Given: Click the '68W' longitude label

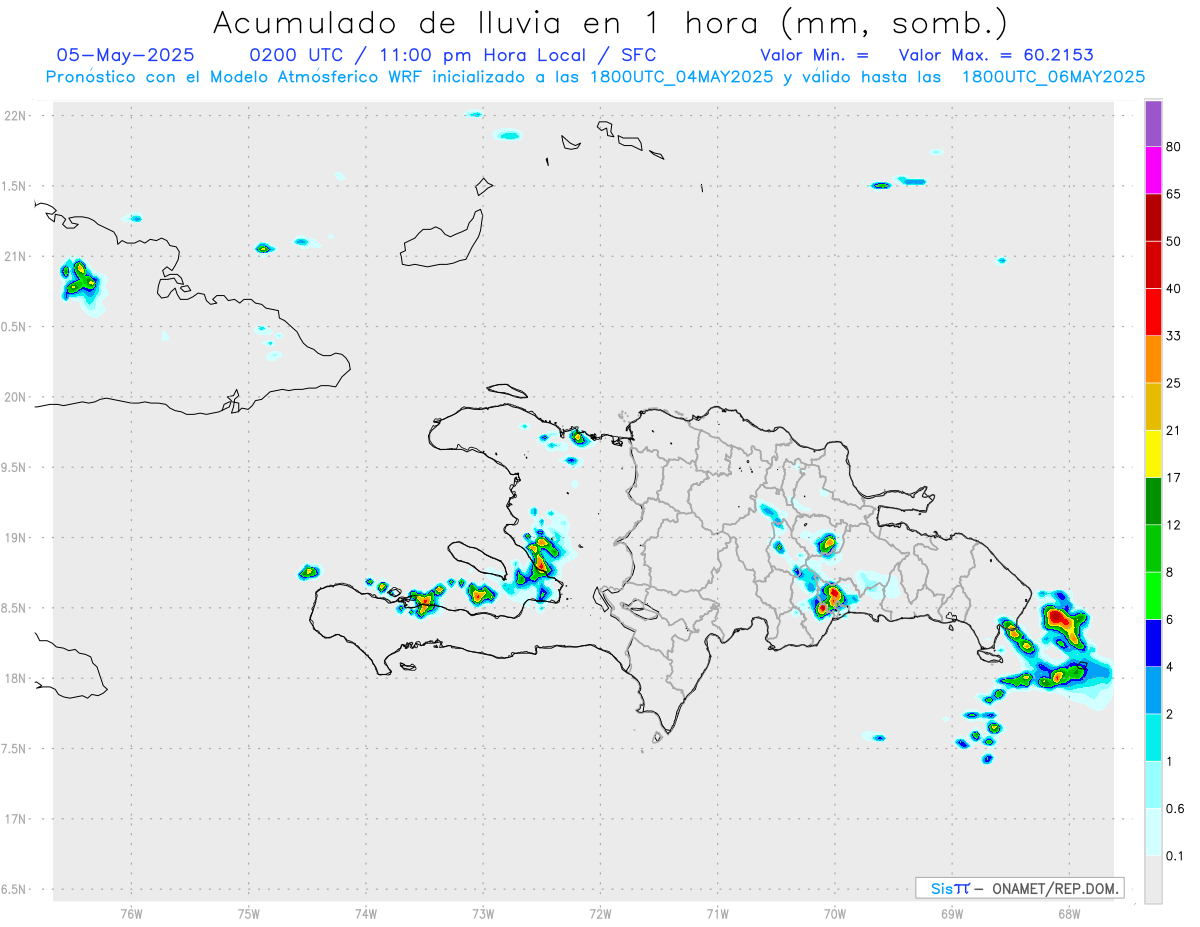Looking at the screenshot, I should (1069, 912).
